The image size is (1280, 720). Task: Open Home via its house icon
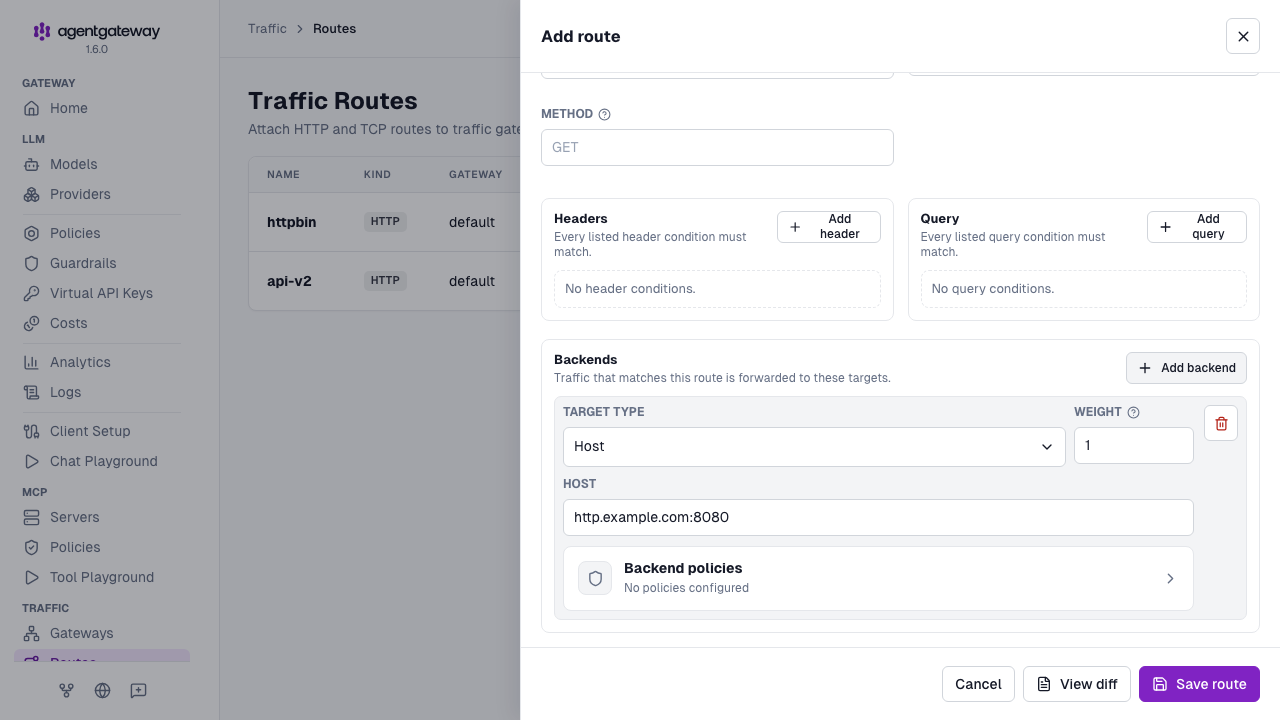tap(32, 108)
